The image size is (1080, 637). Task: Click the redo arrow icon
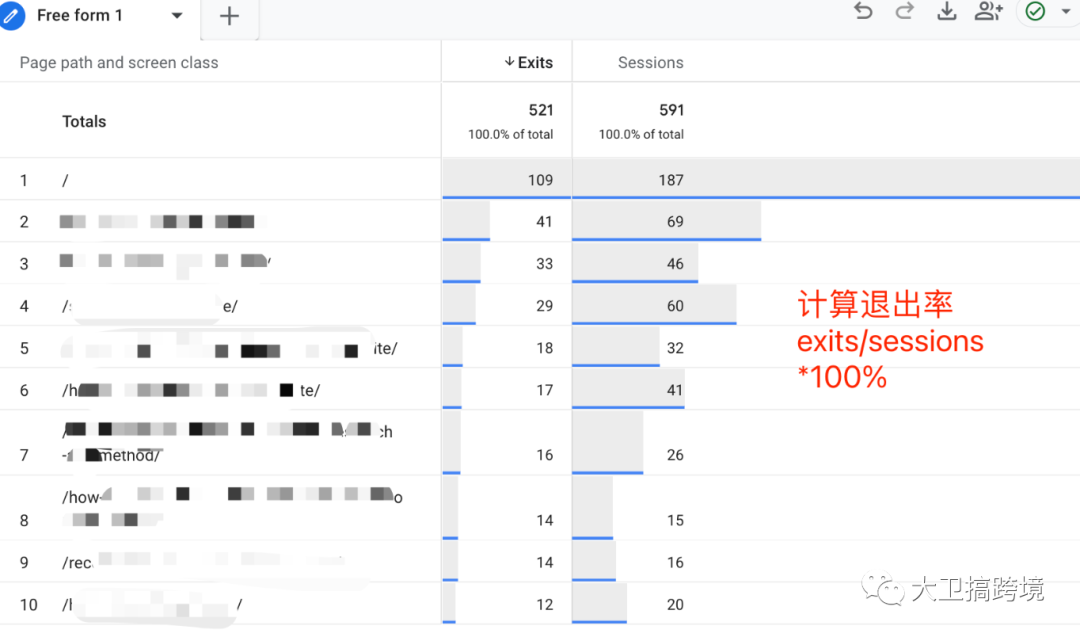coord(904,11)
